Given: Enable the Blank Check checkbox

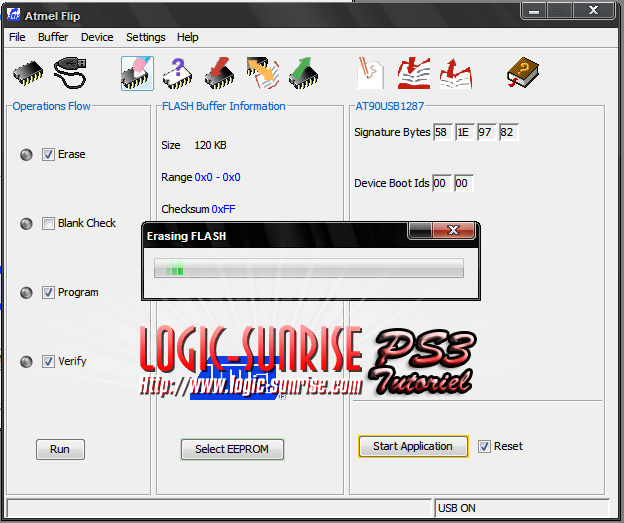Looking at the screenshot, I should click(x=48, y=223).
